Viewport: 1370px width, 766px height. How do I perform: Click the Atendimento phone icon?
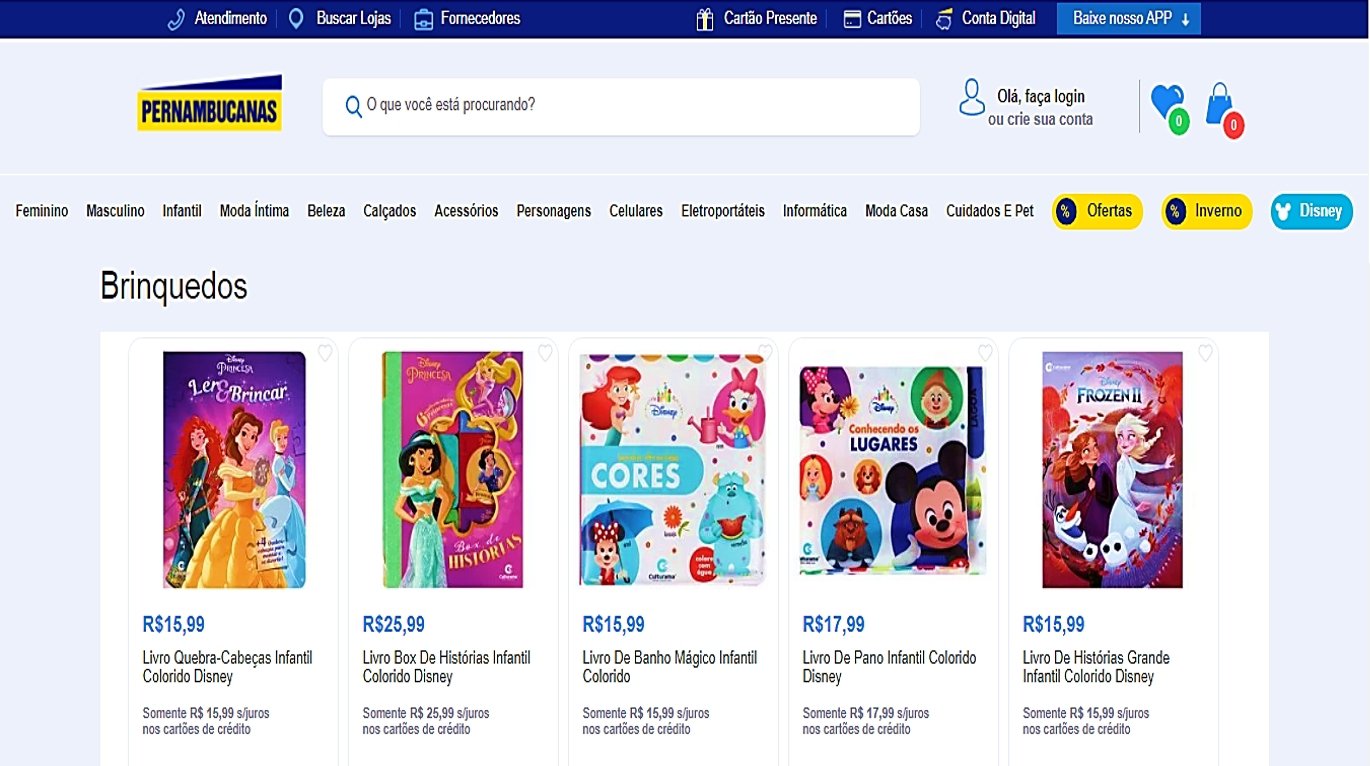click(176, 19)
